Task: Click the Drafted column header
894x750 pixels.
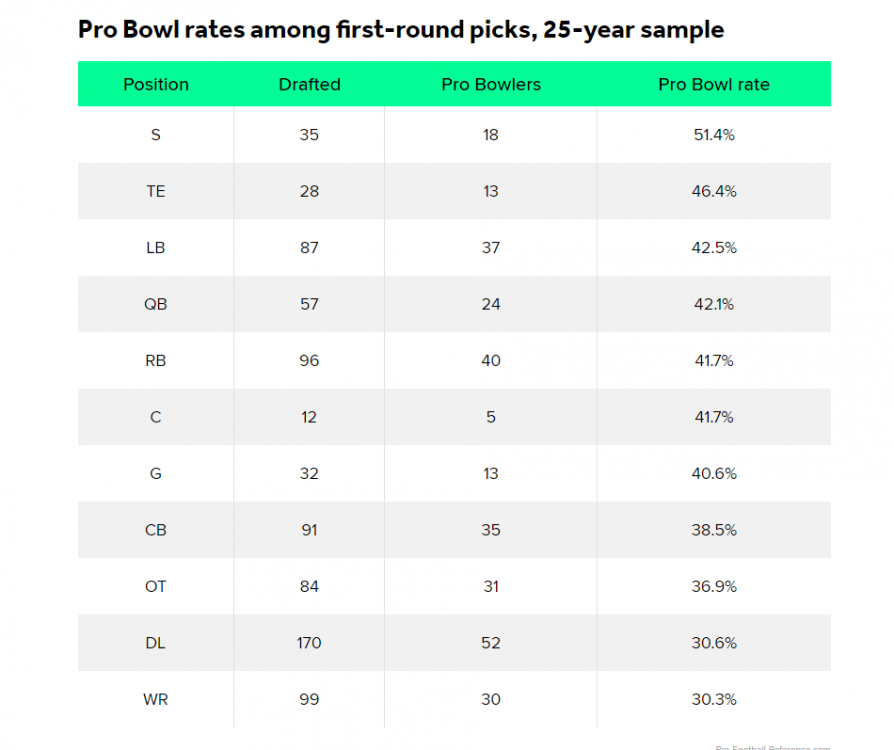Action: coord(309,84)
